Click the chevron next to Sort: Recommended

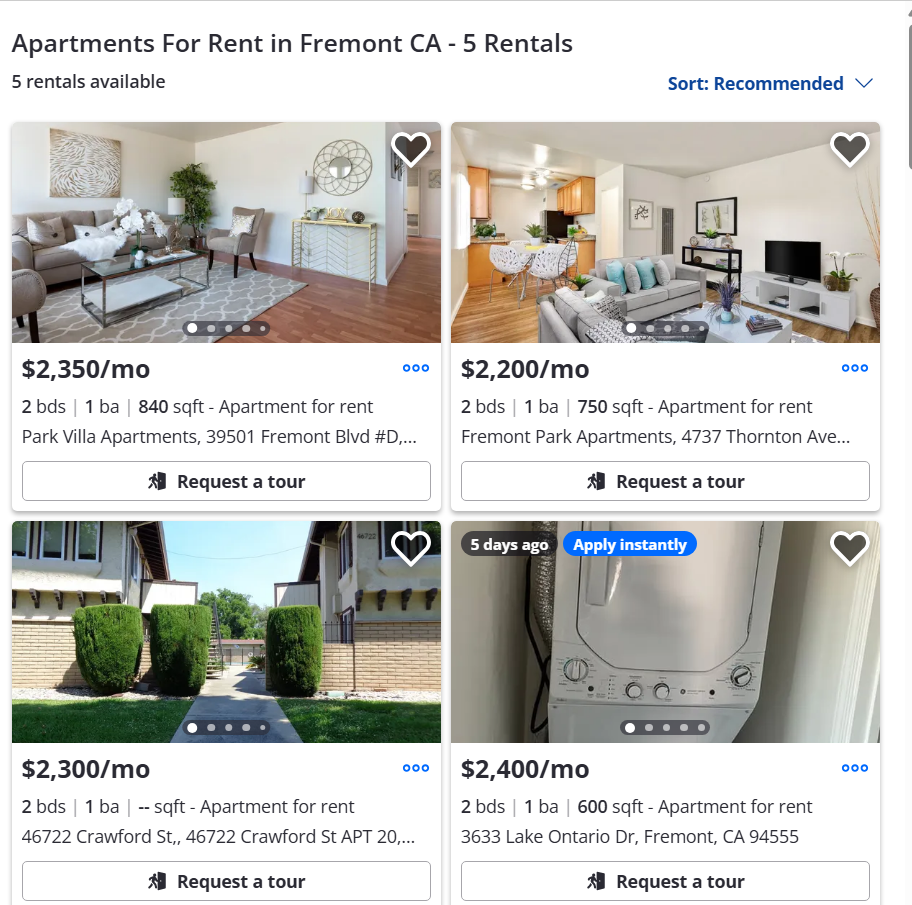click(x=865, y=84)
